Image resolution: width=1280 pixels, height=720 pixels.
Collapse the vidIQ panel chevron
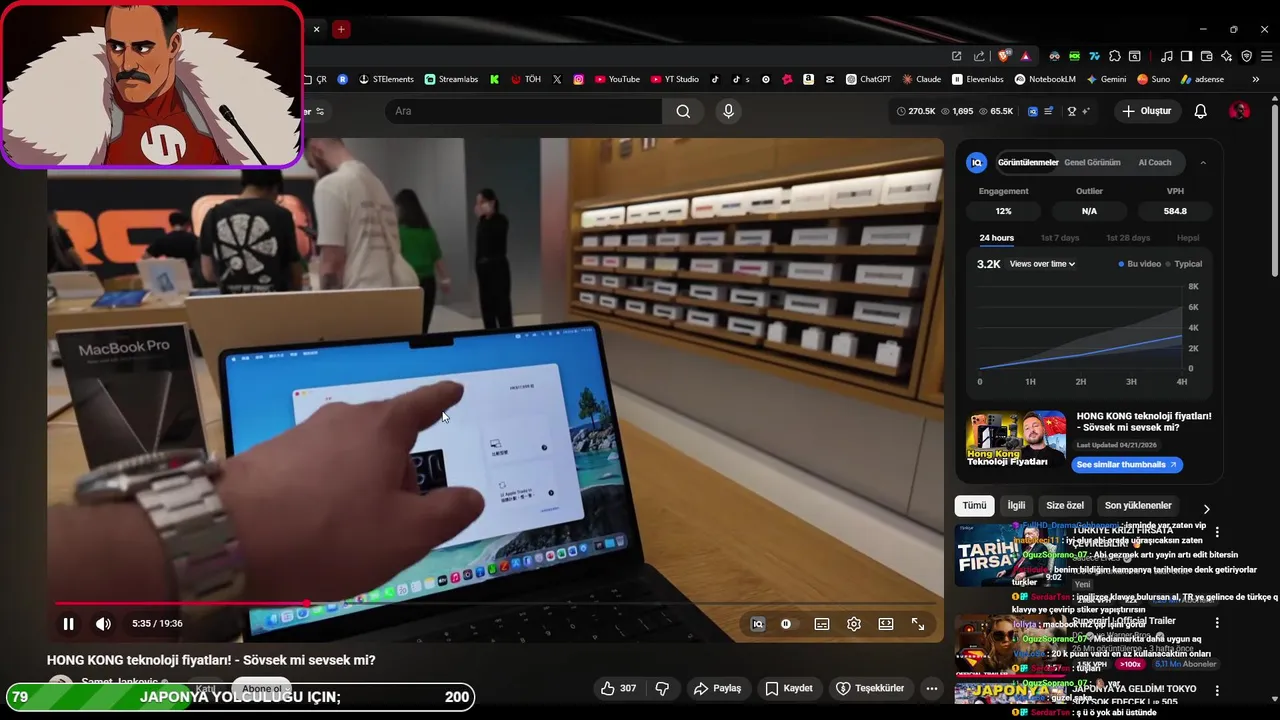(x=1203, y=163)
